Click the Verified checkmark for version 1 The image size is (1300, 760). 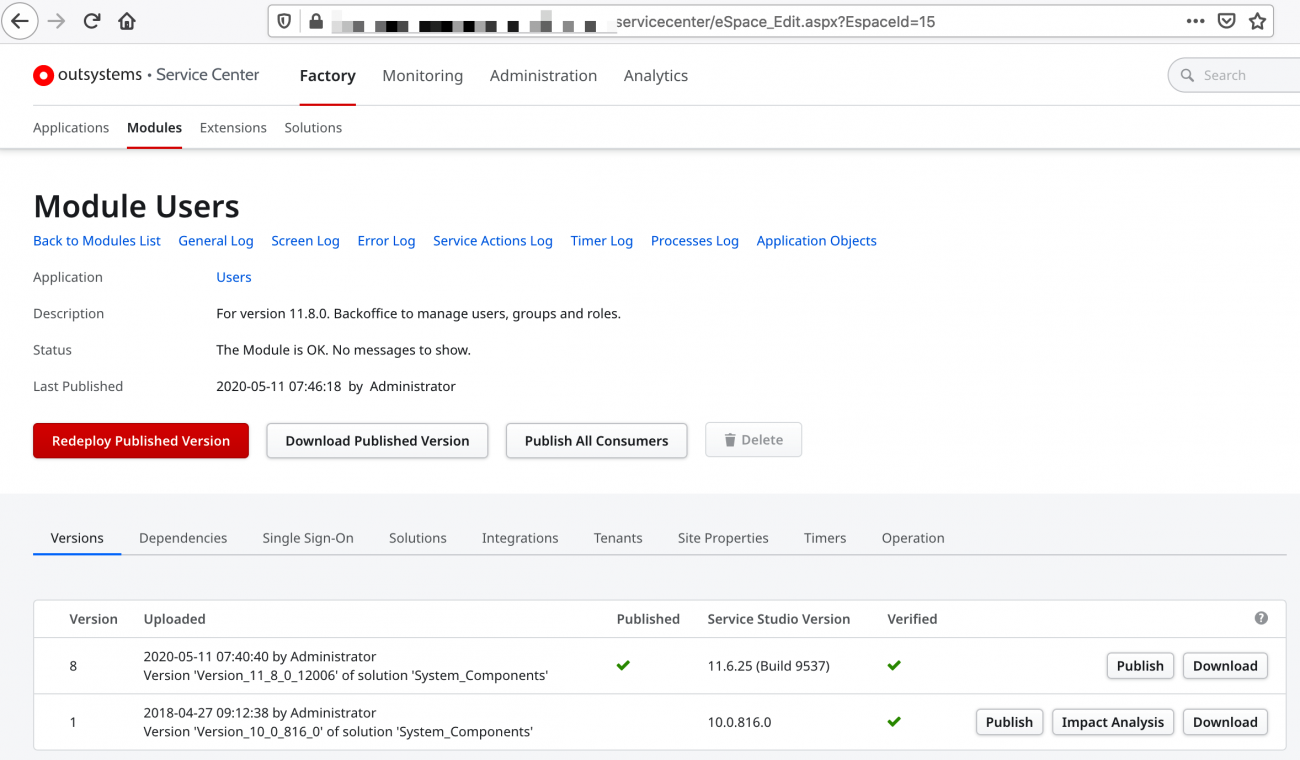(894, 721)
